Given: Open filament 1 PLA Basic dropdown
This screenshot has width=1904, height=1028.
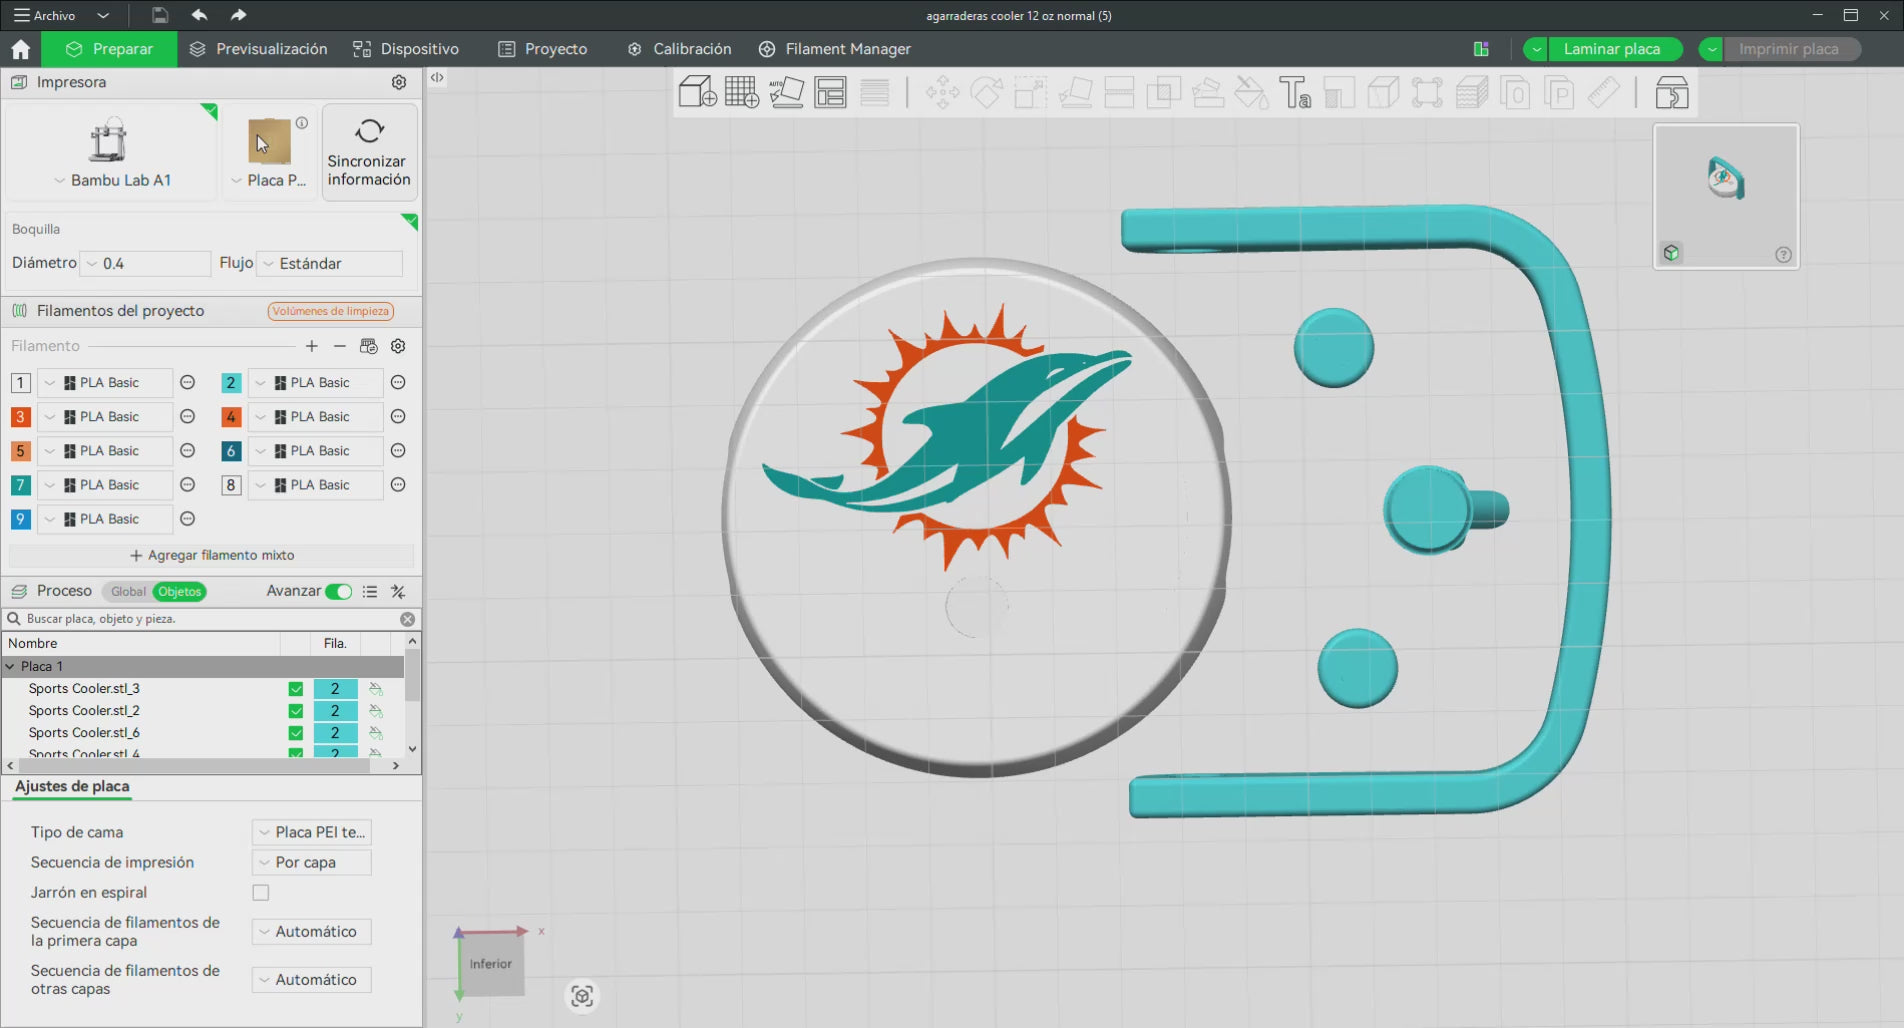Looking at the screenshot, I should click(x=105, y=383).
